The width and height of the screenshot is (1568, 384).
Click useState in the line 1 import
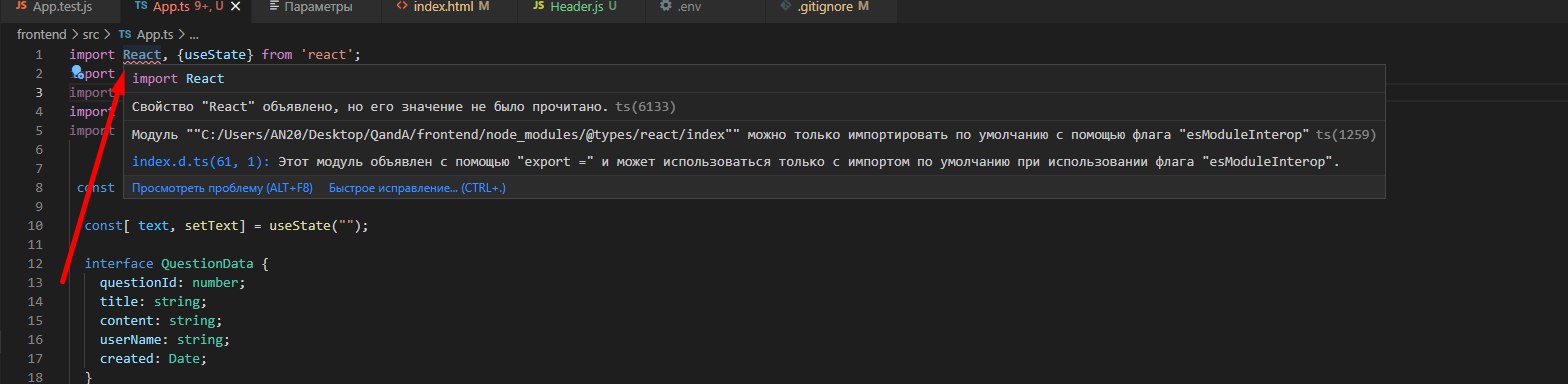[x=214, y=54]
